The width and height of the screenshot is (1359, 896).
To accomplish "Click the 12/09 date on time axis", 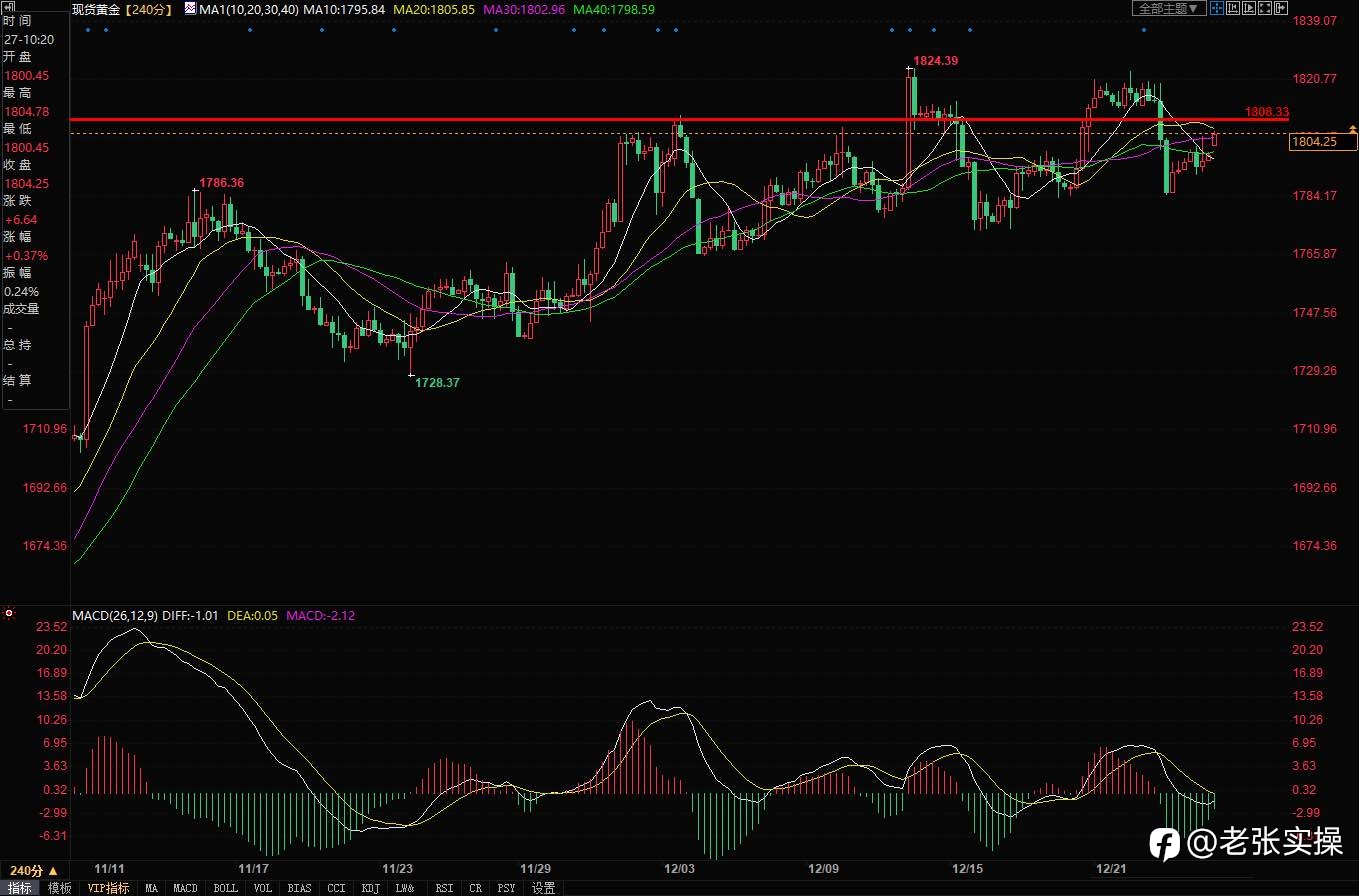I will tap(824, 868).
